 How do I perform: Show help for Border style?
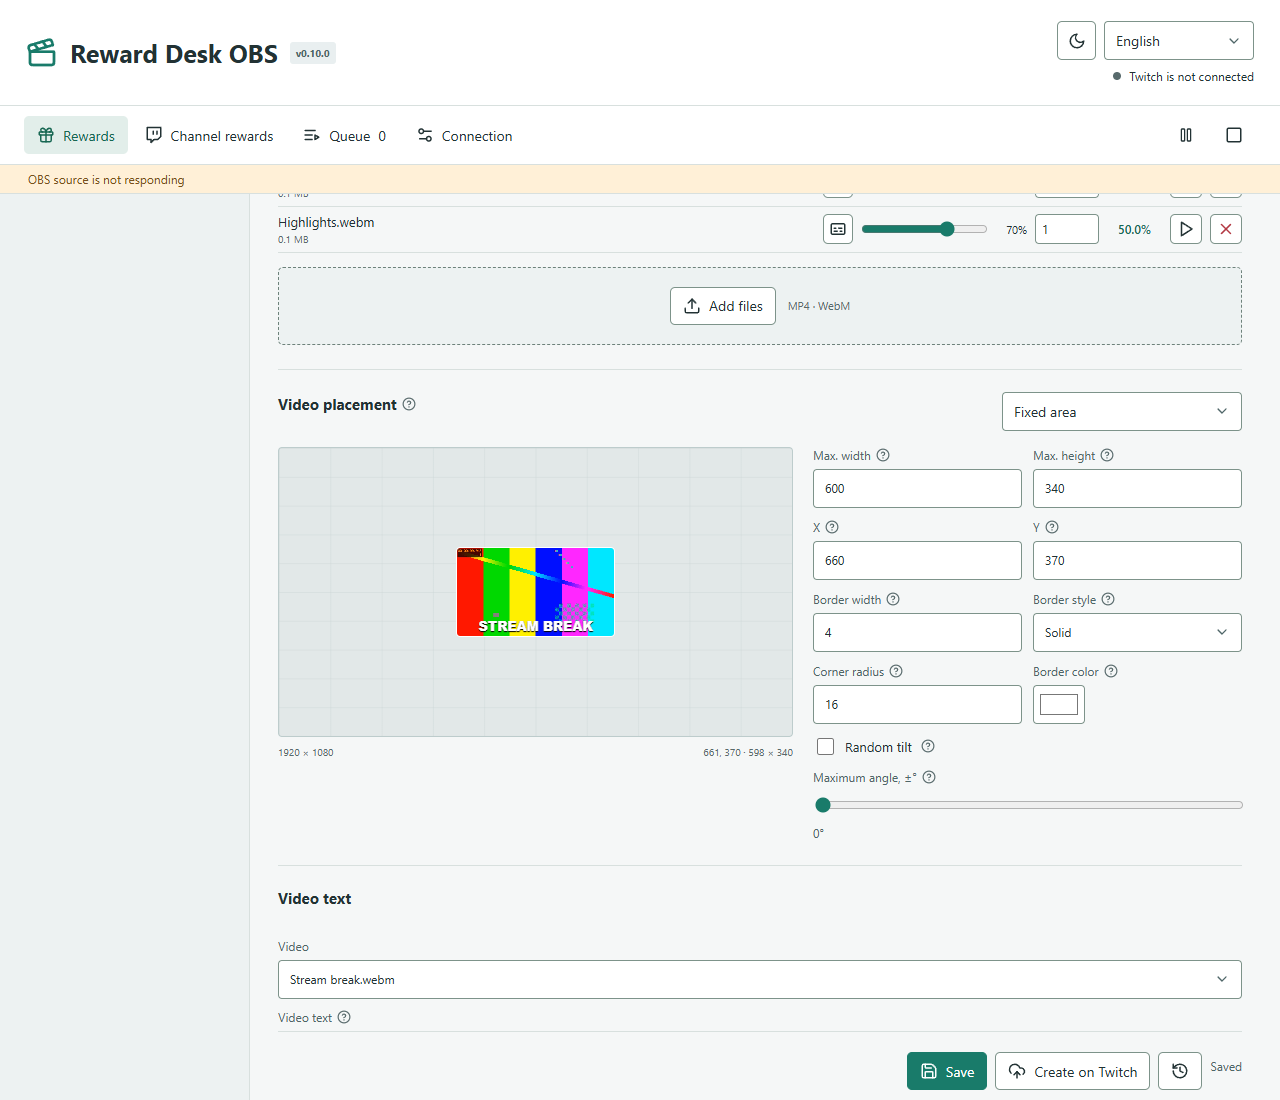point(1108,599)
